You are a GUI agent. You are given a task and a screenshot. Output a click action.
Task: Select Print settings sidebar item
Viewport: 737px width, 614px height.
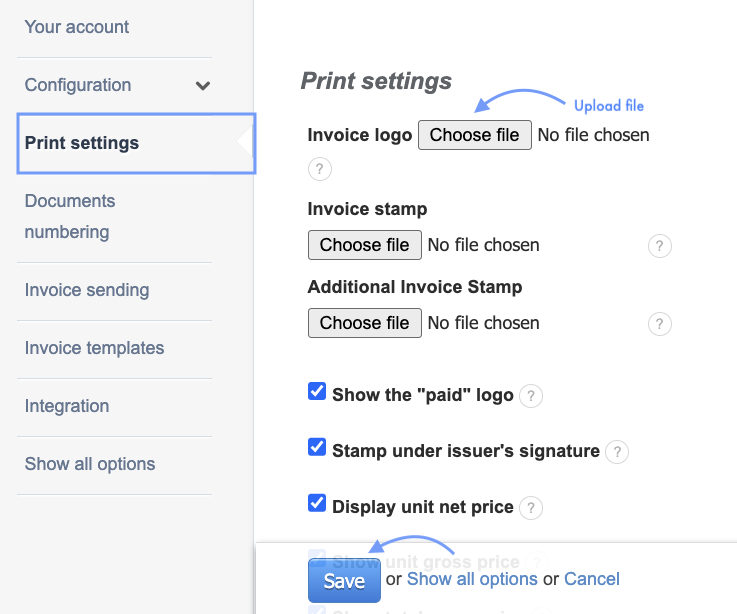pos(82,143)
